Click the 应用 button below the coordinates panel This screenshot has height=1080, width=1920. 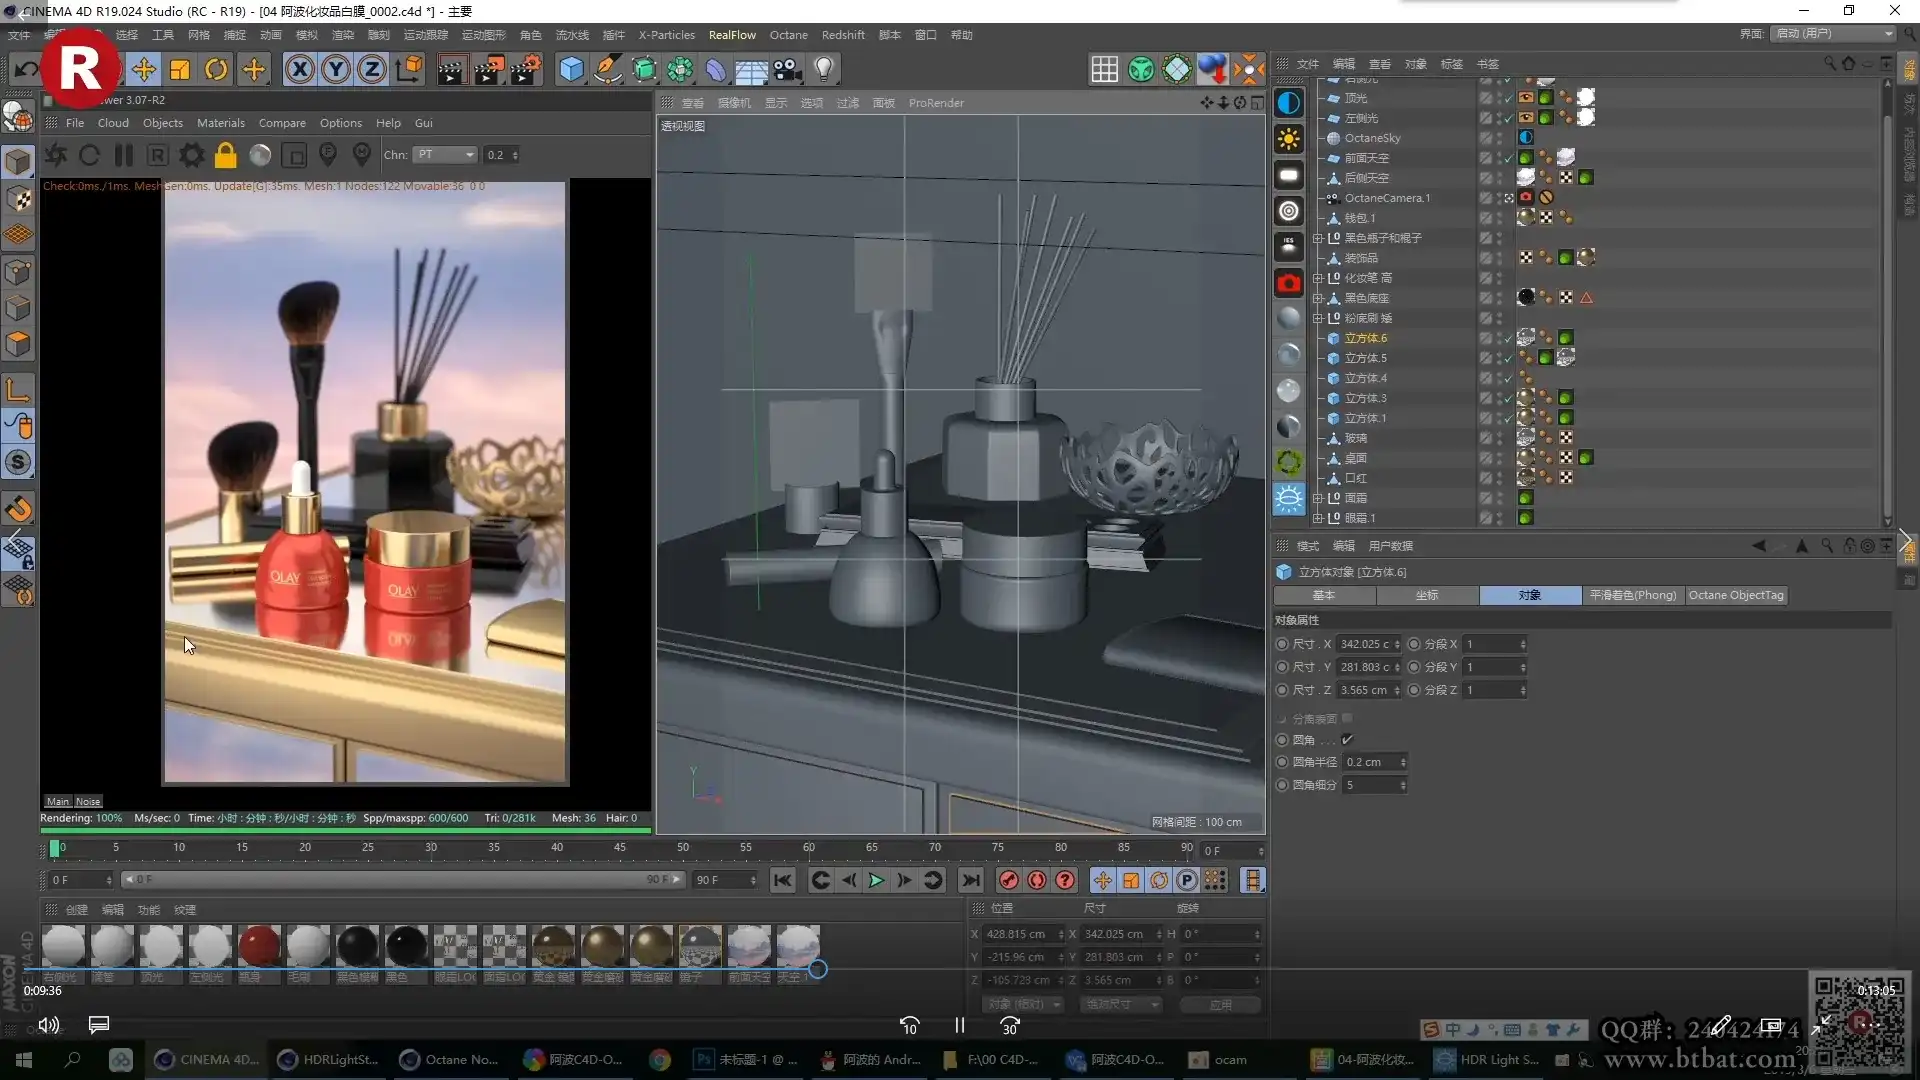1218,1004
